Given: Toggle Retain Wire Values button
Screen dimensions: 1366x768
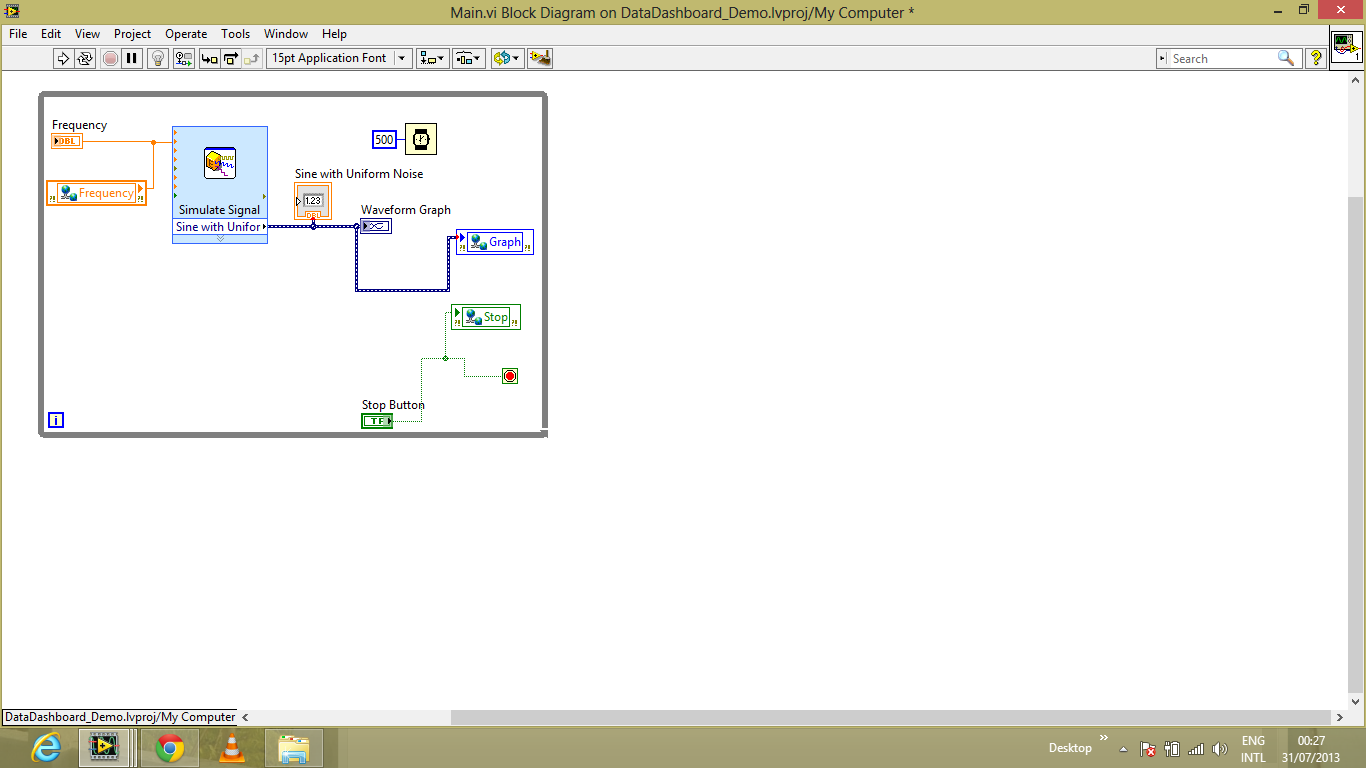Looking at the screenshot, I should 184,58.
